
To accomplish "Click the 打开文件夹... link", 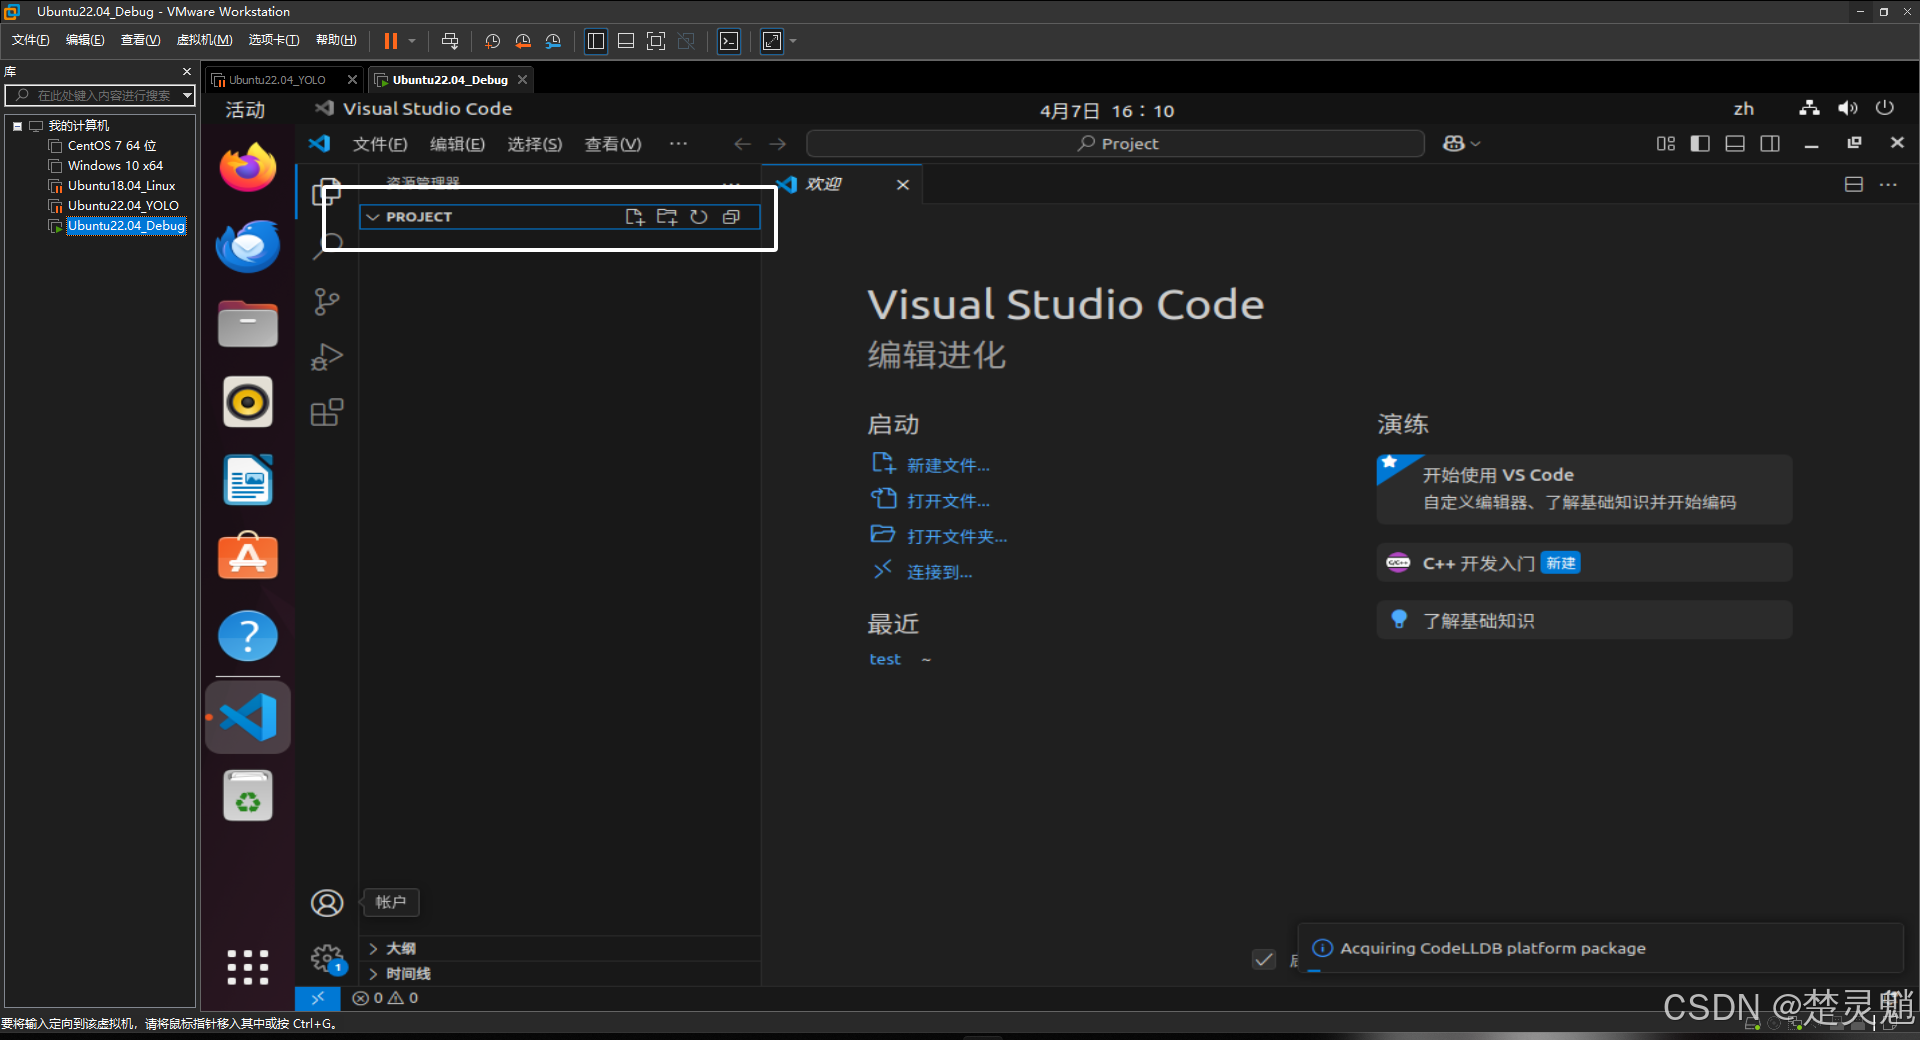I will tap(956, 536).
